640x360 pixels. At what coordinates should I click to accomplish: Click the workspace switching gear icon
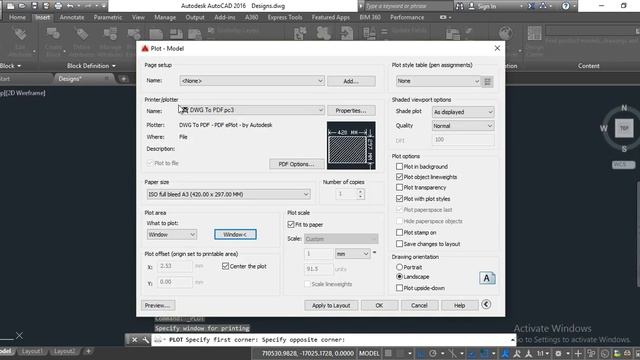coord(558,353)
